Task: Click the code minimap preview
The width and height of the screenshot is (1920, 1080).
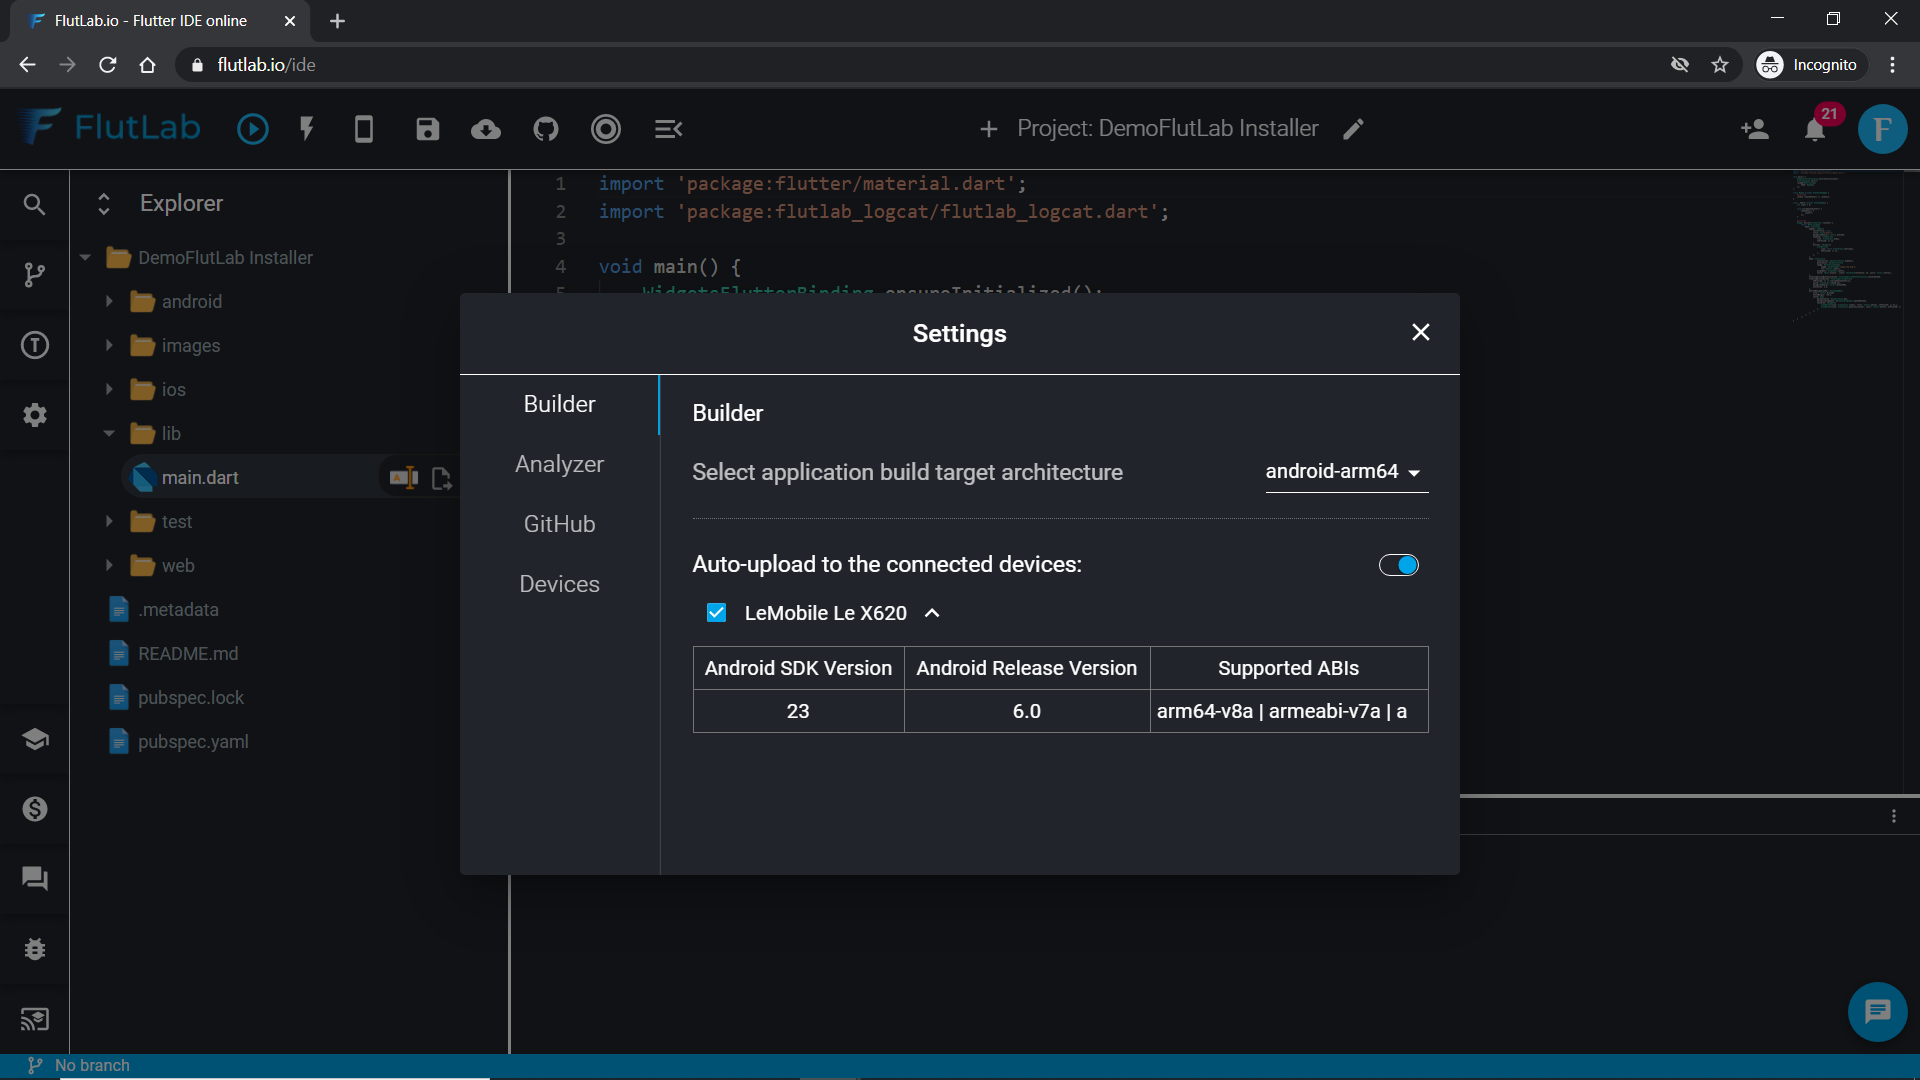Action: (1845, 245)
